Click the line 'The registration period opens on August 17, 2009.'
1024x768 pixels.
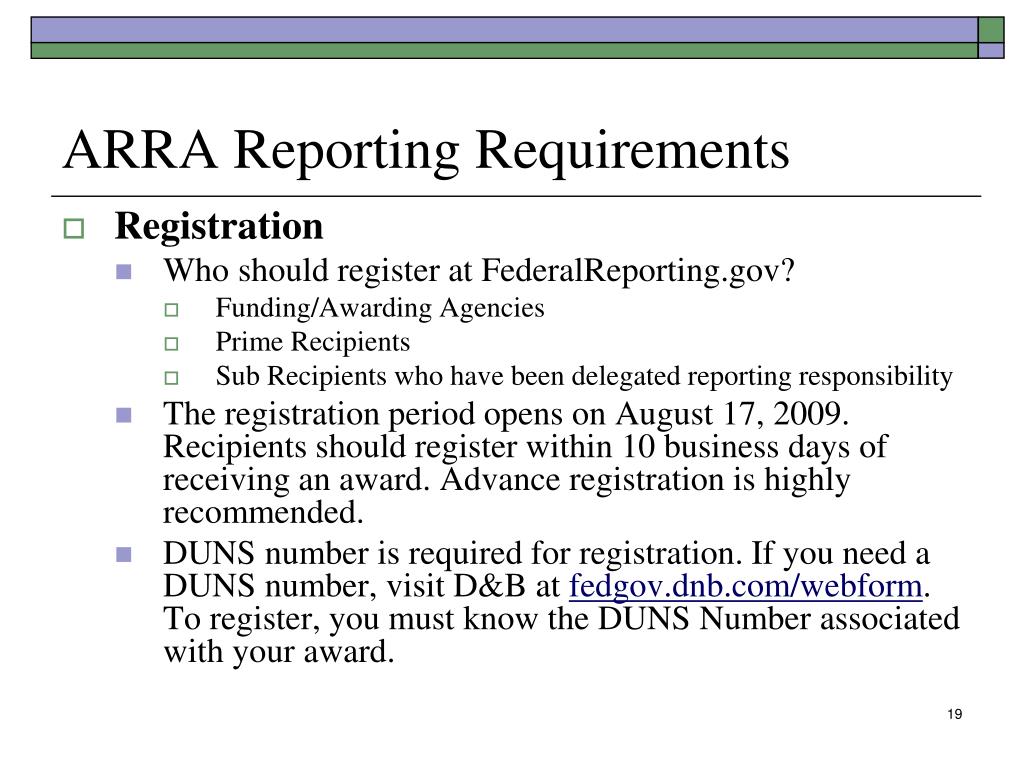click(506, 413)
